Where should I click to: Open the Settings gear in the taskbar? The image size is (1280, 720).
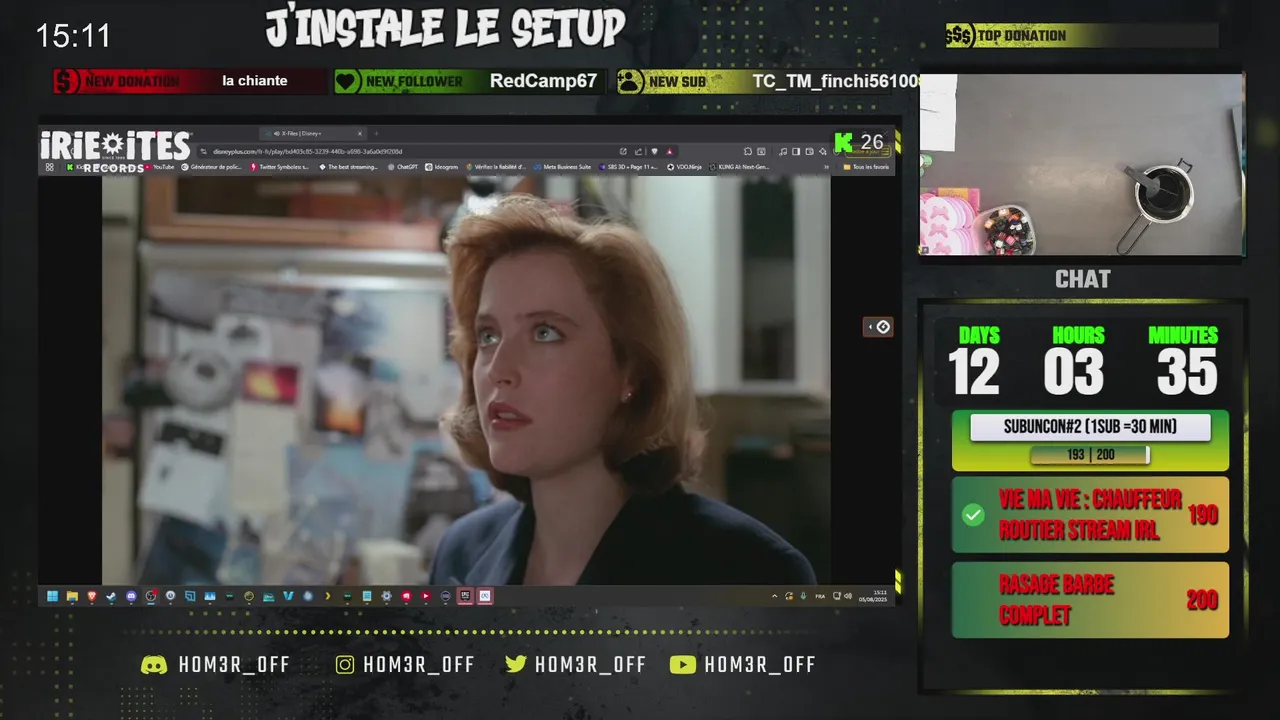[386, 596]
